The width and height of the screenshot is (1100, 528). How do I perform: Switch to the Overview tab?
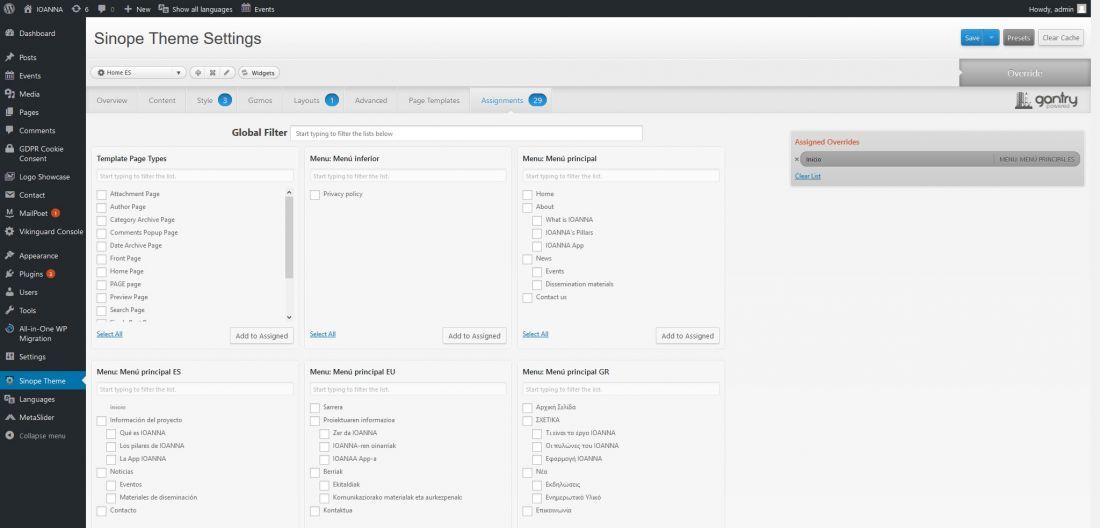[x=112, y=100]
